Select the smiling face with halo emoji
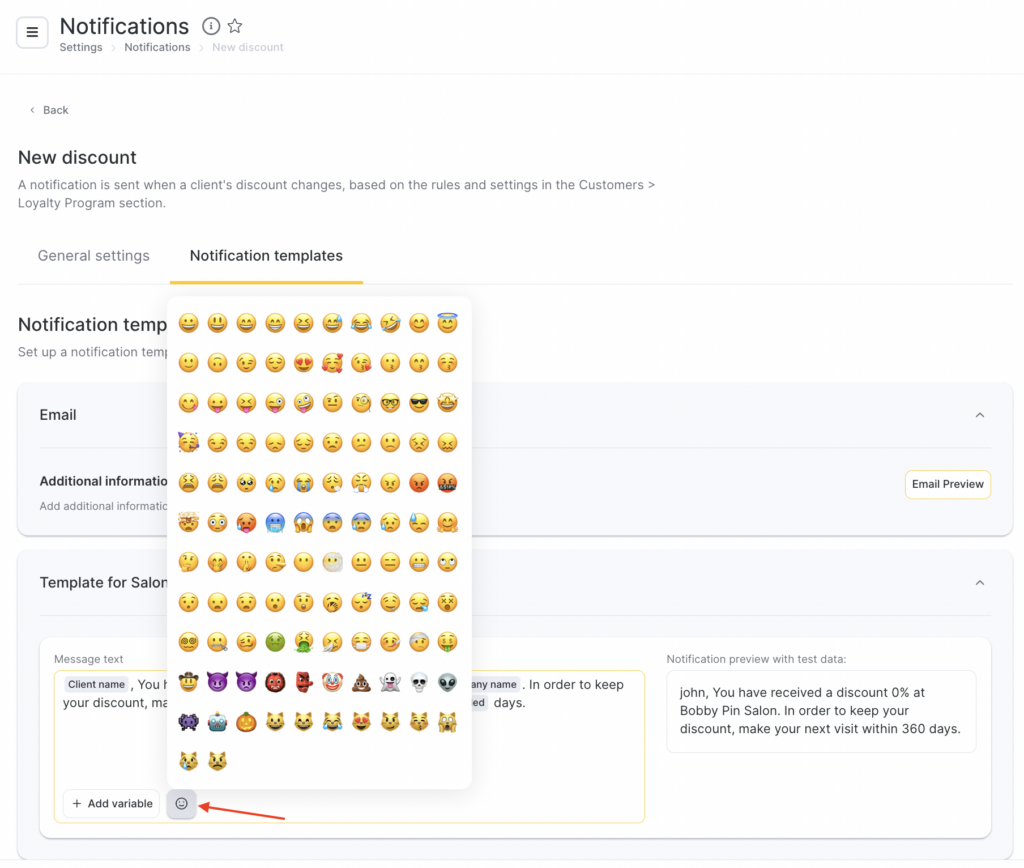Screen dimensions: 1024x868 447,323
